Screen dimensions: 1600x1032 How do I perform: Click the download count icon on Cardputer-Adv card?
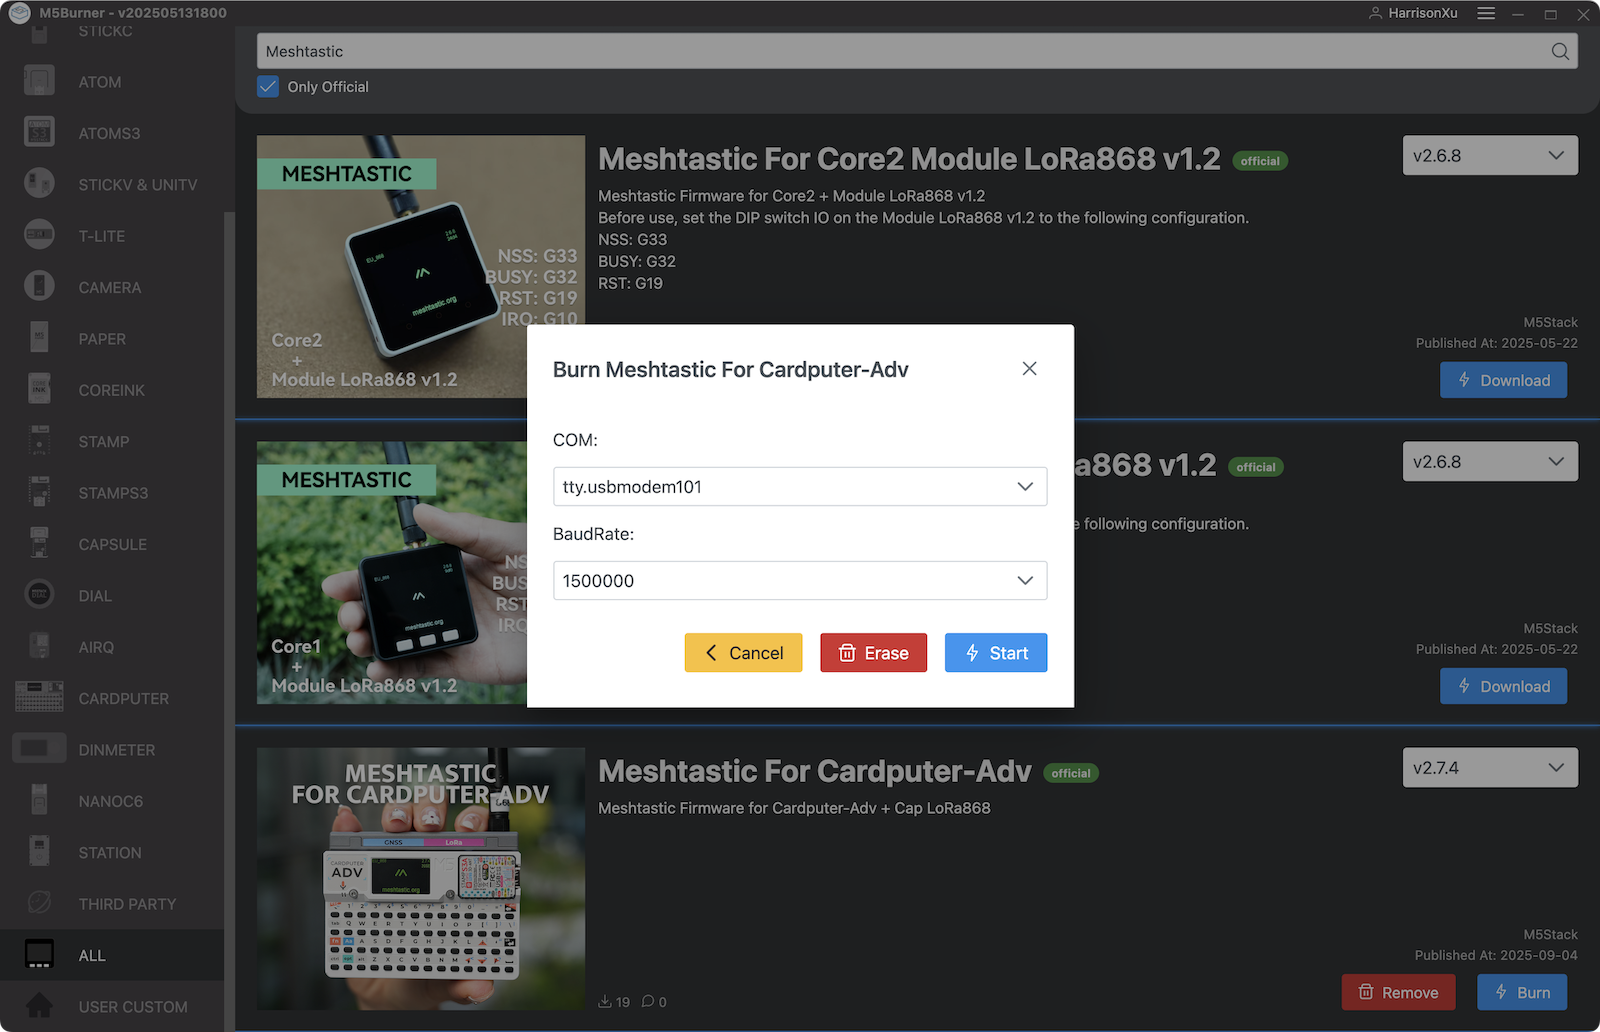605,1001
